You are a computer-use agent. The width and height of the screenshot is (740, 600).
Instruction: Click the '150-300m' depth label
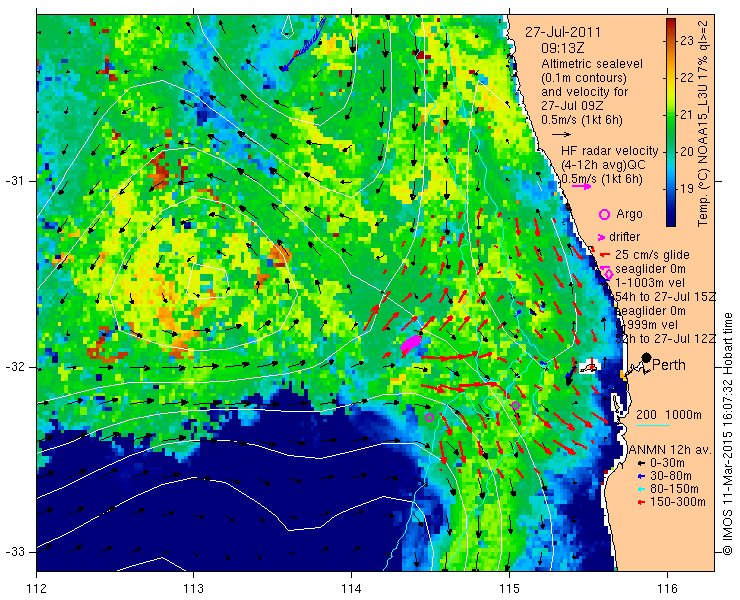pyautogui.click(x=678, y=502)
